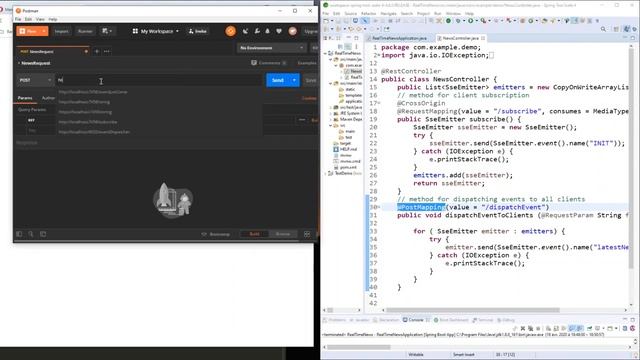Screen dimensions: 640x360
Task: Open the Refactor menu in Spring Tool Suite
Action: pyautogui.click(x=368, y=13)
